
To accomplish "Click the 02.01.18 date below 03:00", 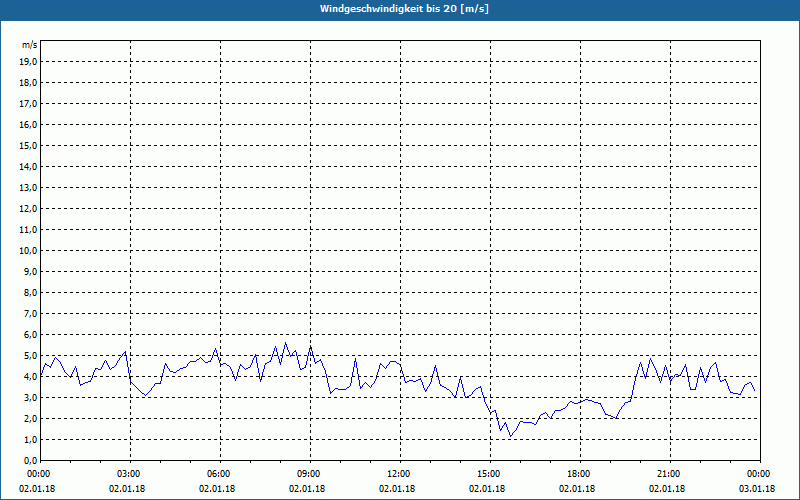I will click(x=127, y=489).
